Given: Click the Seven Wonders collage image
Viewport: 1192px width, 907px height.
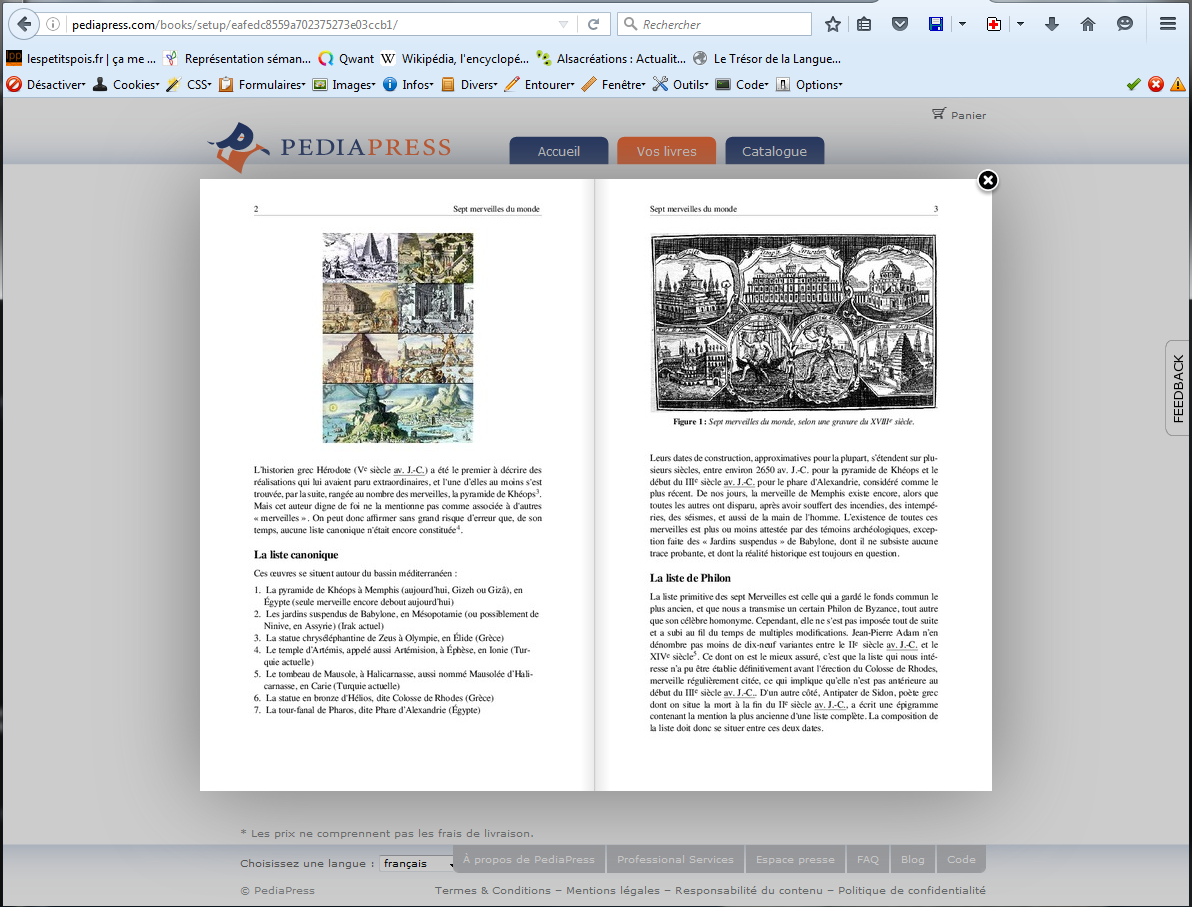Looking at the screenshot, I should tap(397, 337).
